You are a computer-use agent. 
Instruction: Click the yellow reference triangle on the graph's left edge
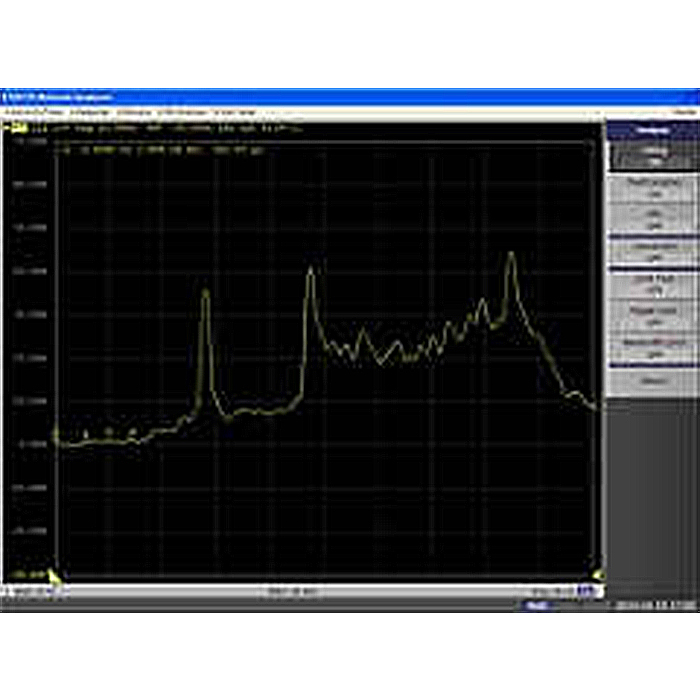click(x=56, y=433)
